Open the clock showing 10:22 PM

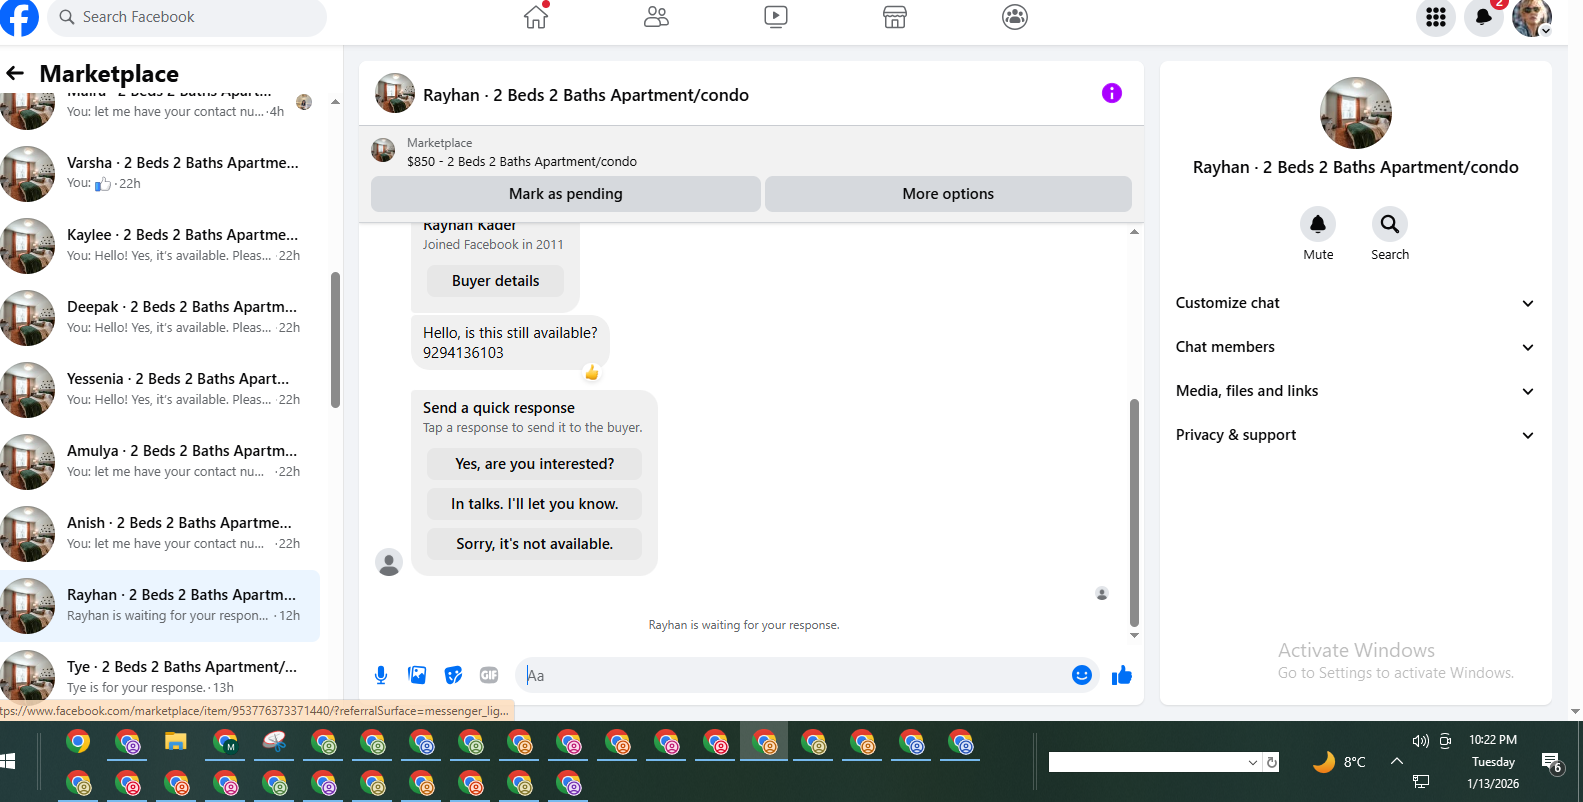pyautogui.click(x=1493, y=740)
